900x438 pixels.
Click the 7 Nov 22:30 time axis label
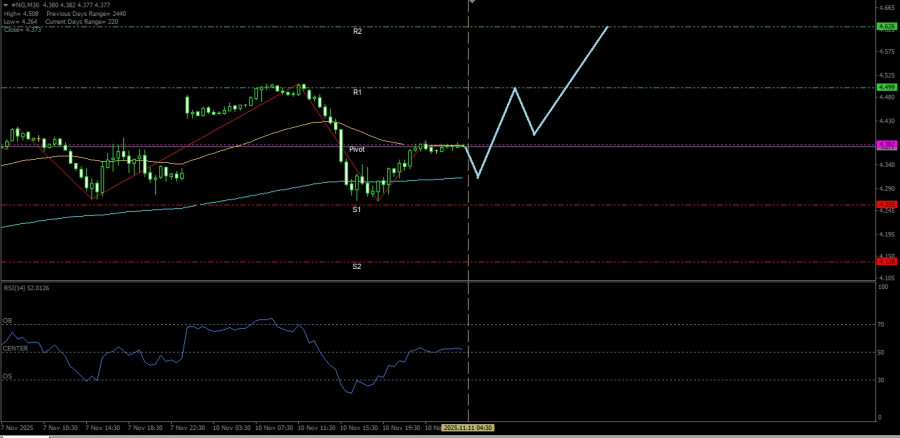pyautogui.click(x=187, y=427)
